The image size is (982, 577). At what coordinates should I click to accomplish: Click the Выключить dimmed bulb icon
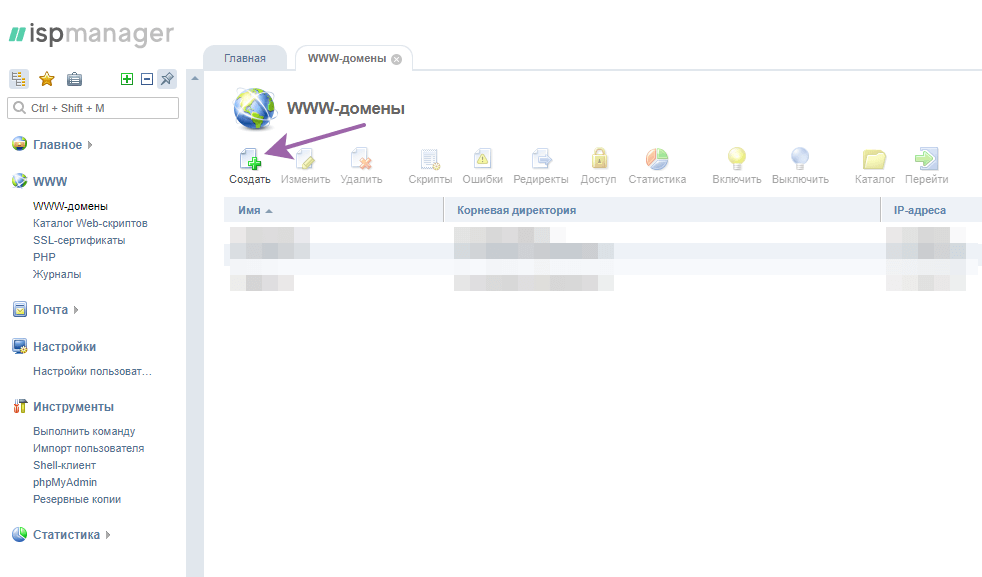click(800, 160)
